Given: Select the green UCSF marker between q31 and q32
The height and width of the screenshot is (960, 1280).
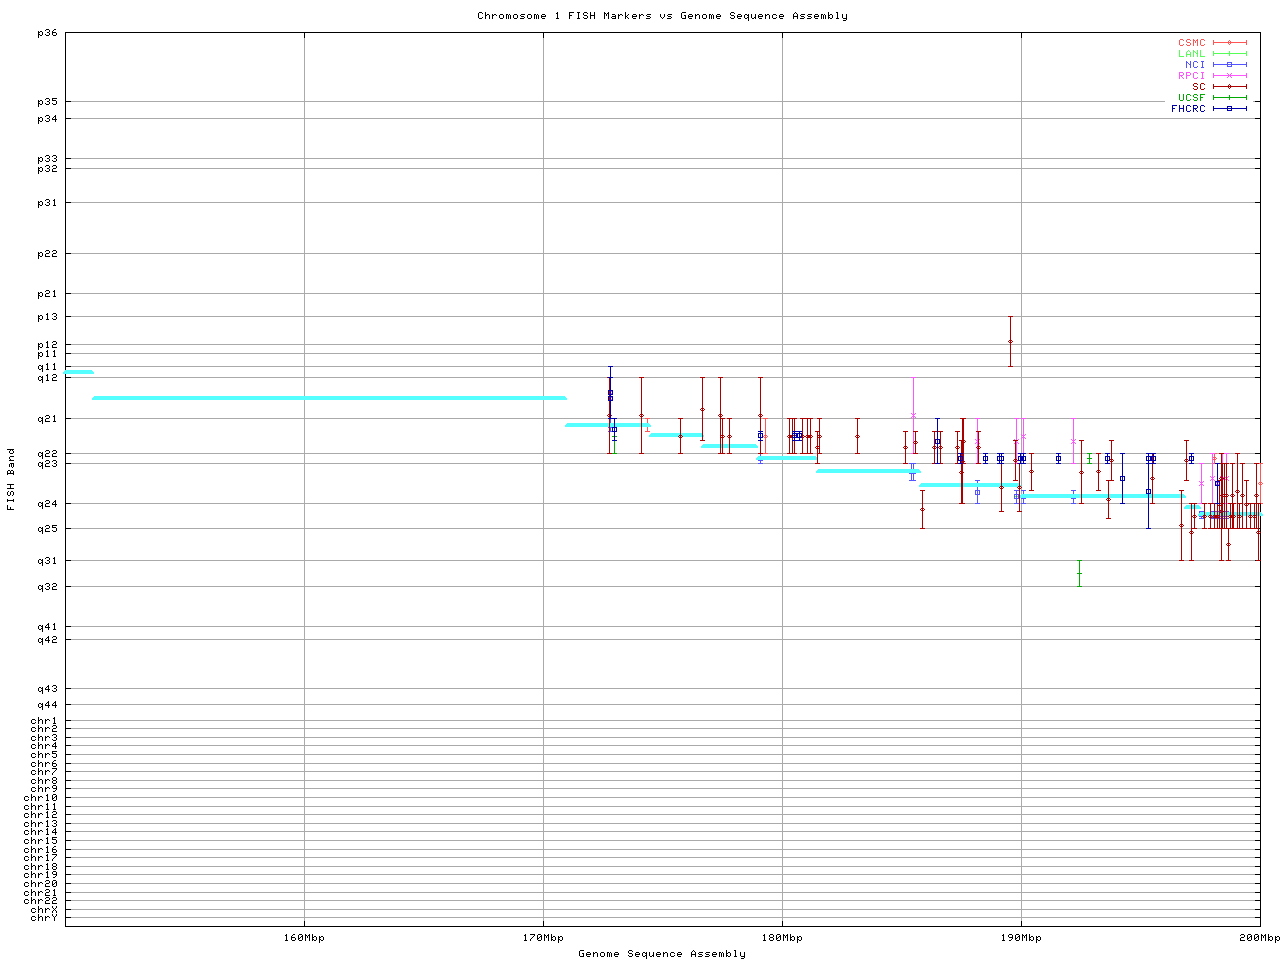Looking at the screenshot, I should click(x=1079, y=573).
